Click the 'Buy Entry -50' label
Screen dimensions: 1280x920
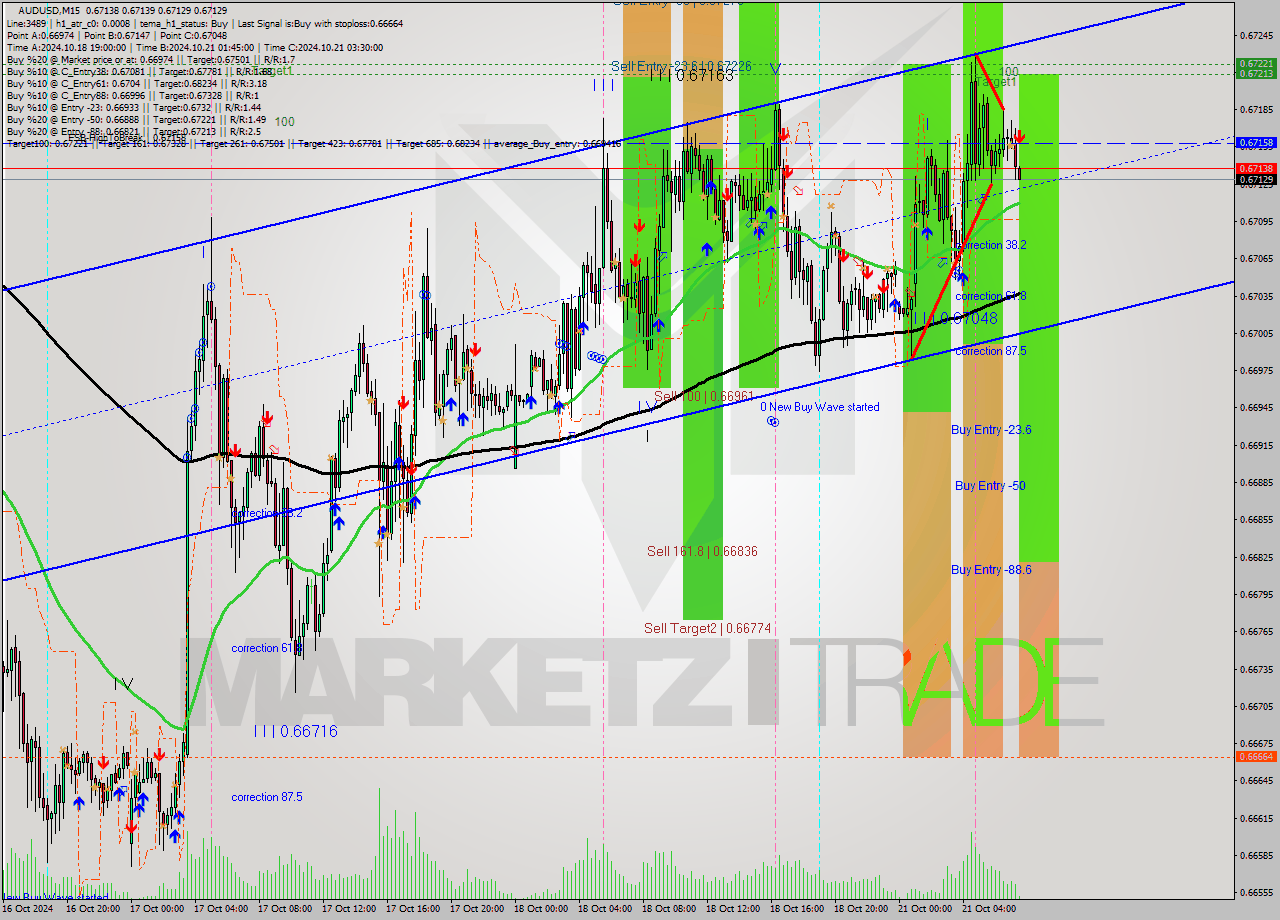(990, 485)
